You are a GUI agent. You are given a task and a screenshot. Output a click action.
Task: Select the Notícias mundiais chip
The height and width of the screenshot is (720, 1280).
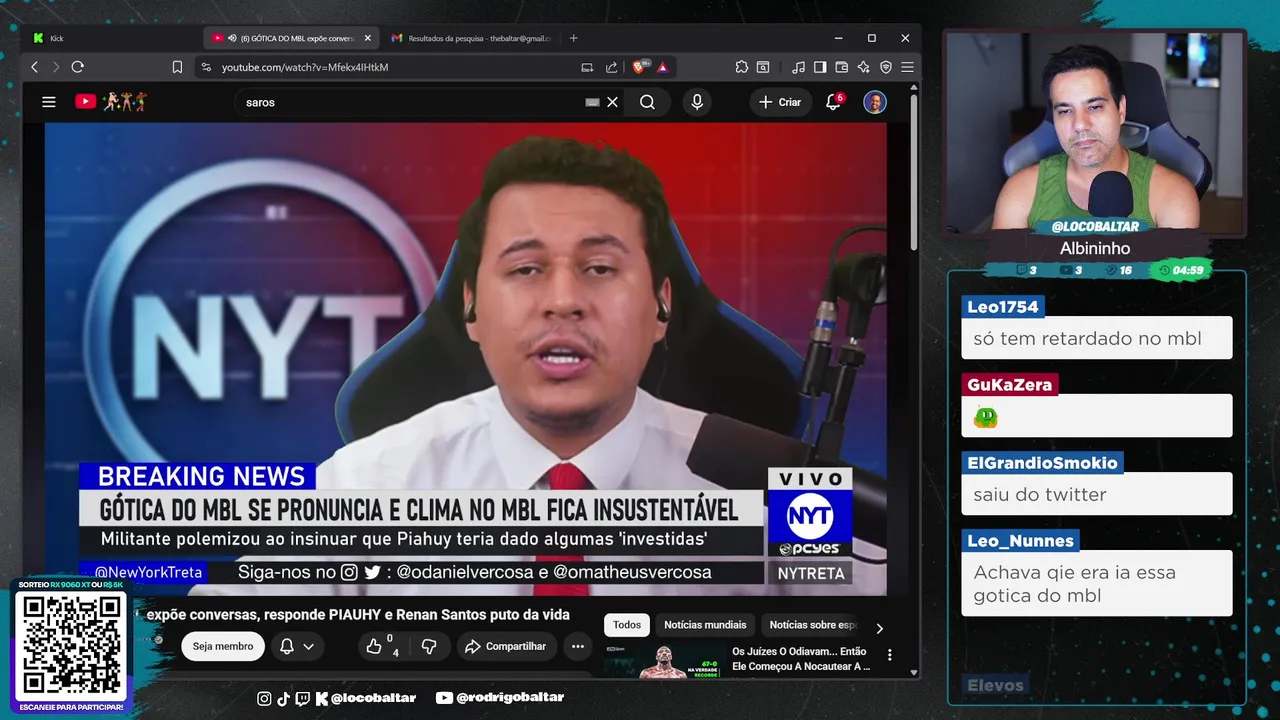(x=705, y=625)
